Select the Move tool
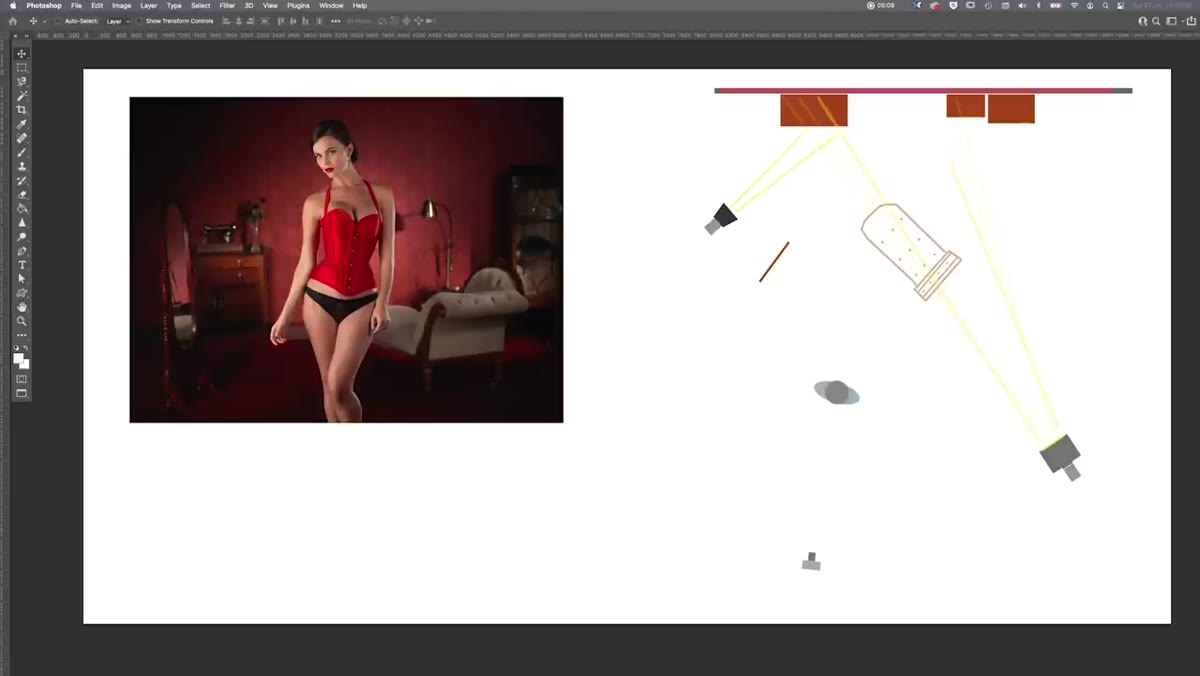The height and width of the screenshot is (676, 1200). [x=21, y=54]
